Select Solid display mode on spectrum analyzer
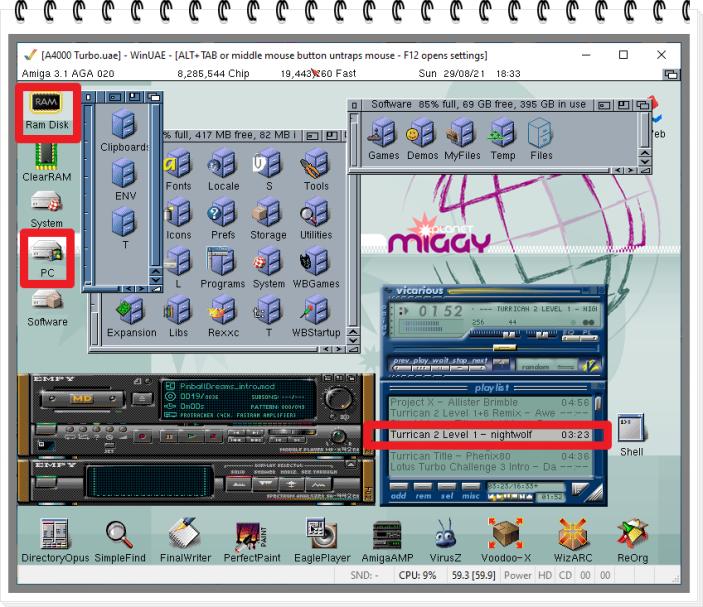The width and height of the screenshot is (703, 607). pos(239,484)
